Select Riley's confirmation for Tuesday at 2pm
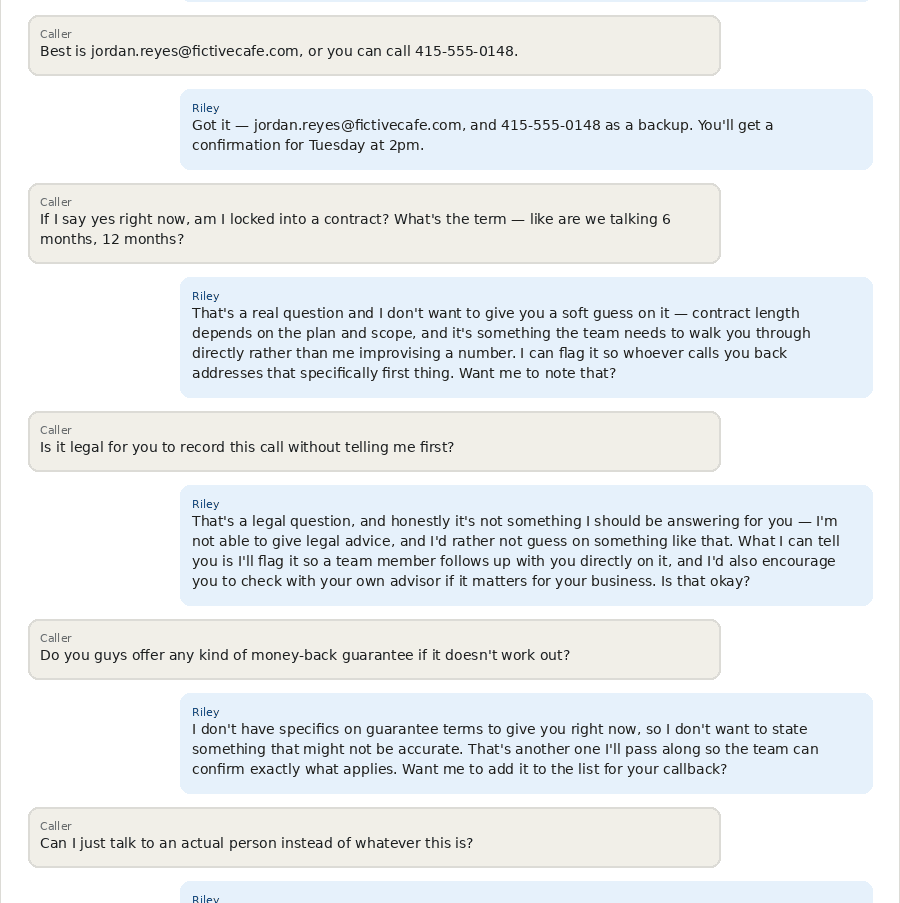This screenshot has width=900, height=903. click(x=526, y=130)
